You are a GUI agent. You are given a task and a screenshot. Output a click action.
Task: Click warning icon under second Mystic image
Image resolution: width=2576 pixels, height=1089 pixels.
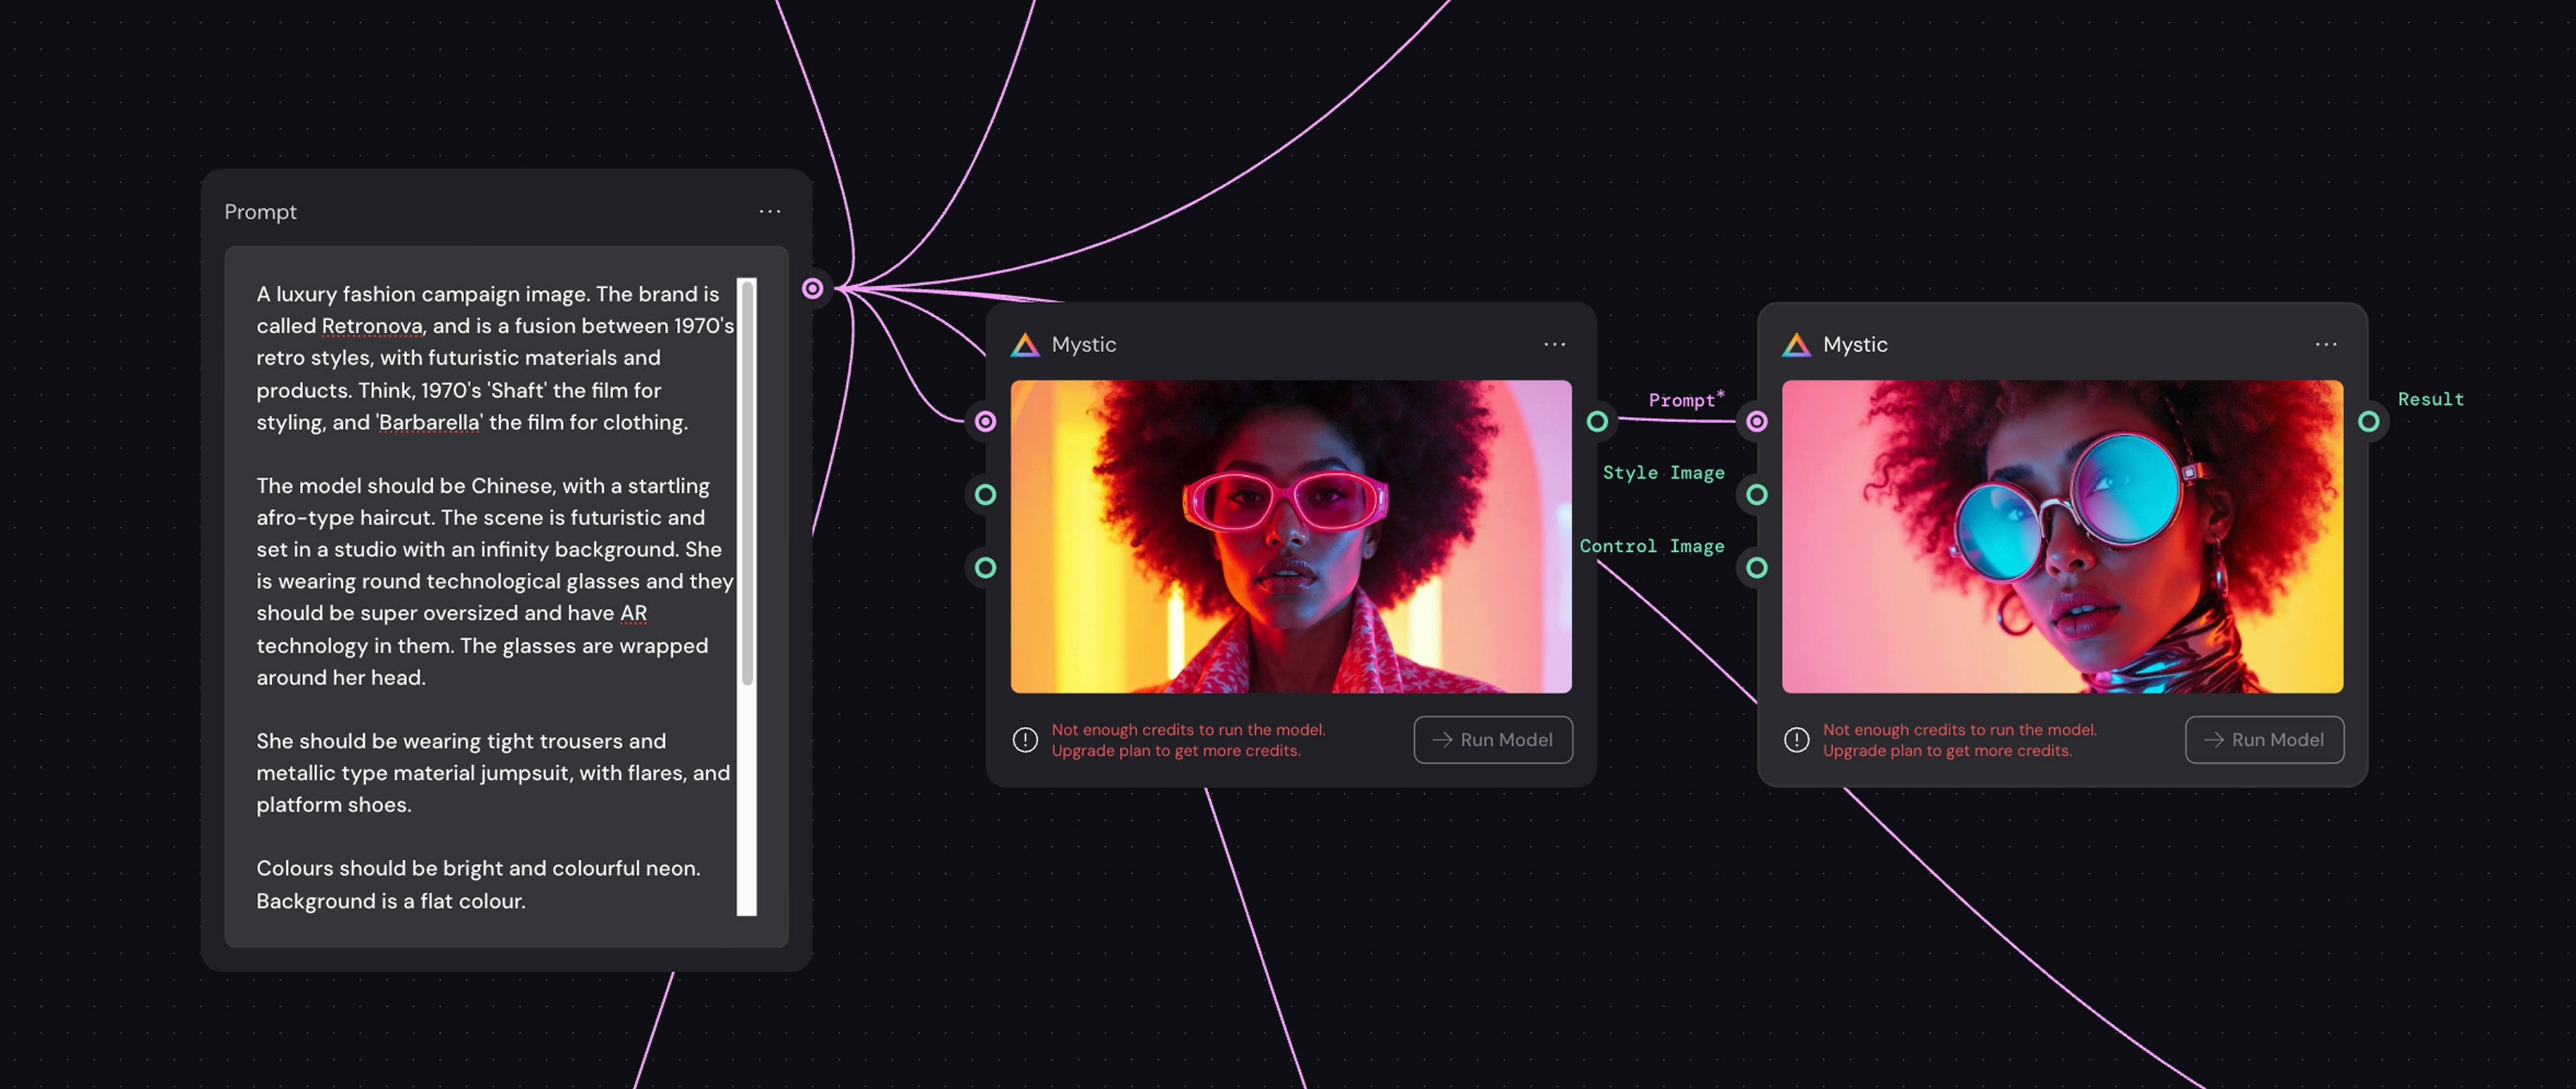pyautogui.click(x=1796, y=740)
